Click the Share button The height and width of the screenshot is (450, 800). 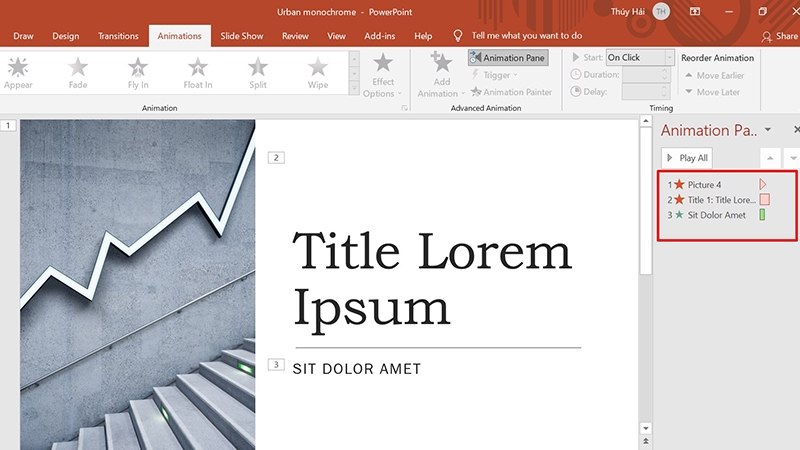780,36
